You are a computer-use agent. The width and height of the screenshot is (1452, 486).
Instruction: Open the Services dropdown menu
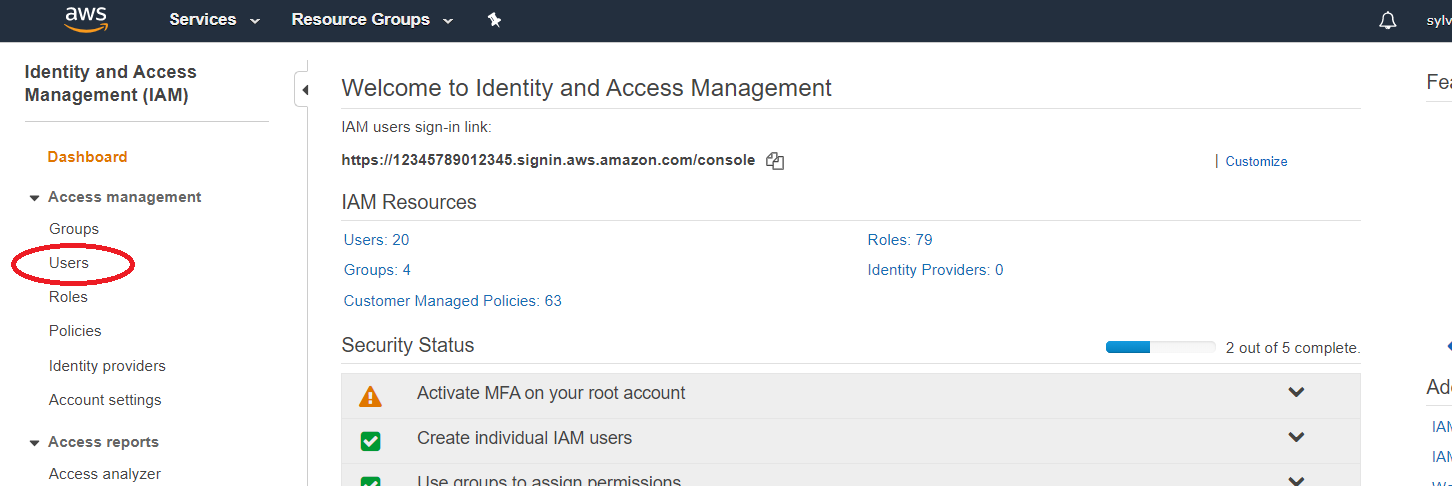point(214,20)
